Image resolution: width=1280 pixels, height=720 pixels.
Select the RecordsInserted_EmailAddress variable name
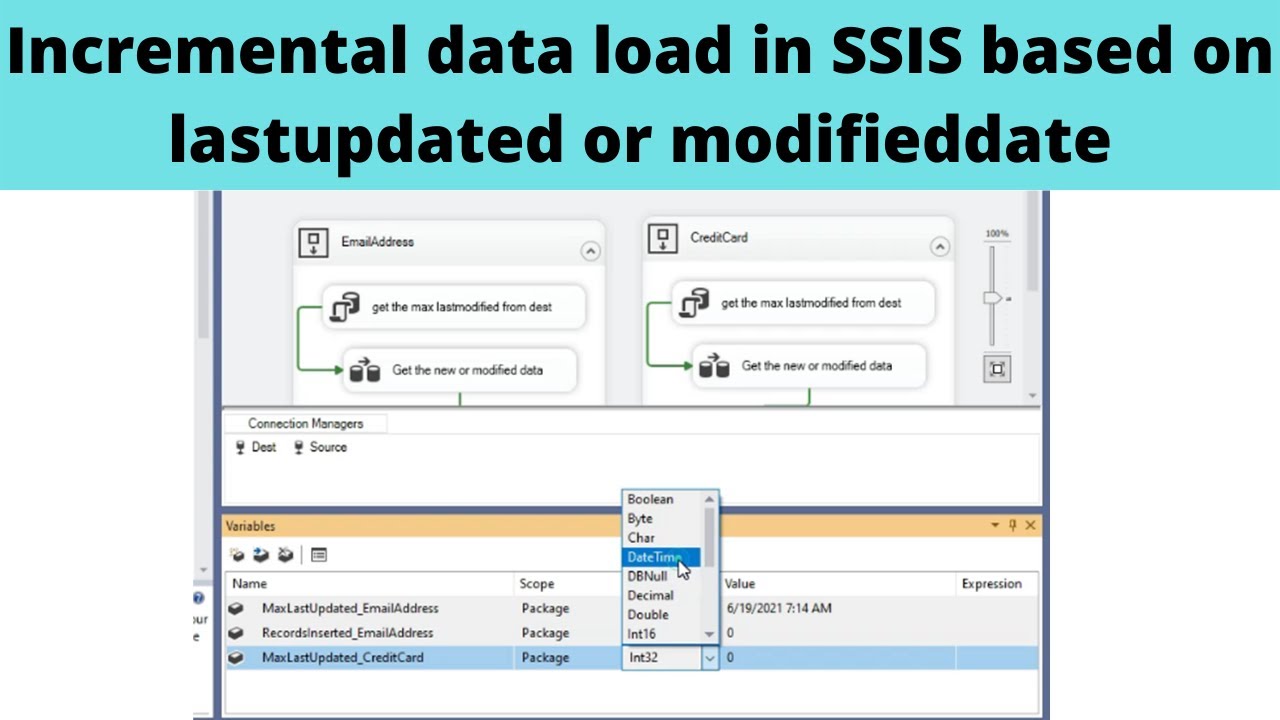click(347, 633)
